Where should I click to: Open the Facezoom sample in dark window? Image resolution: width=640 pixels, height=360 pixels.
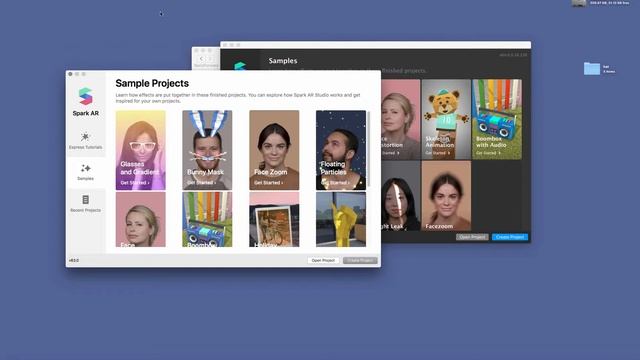click(x=446, y=196)
